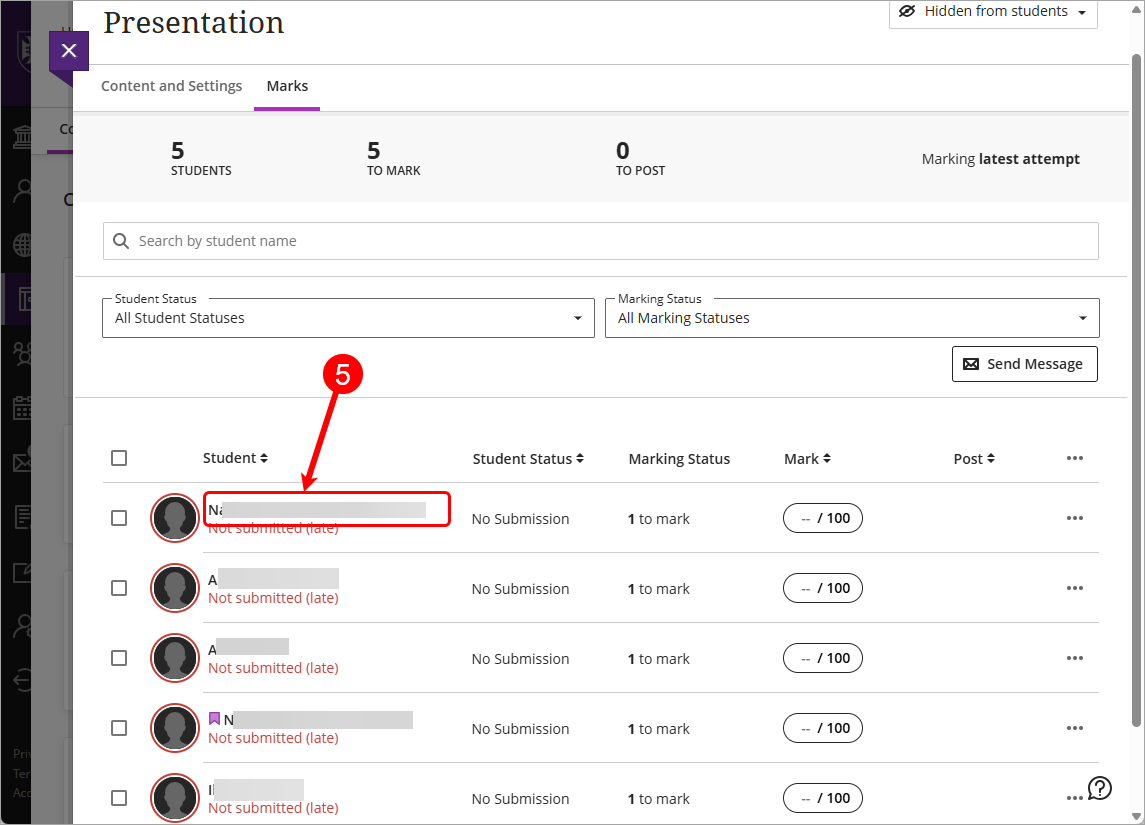Open more options for first student row
The height and width of the screenshot is (825, 1145).
coord(1075,518)
